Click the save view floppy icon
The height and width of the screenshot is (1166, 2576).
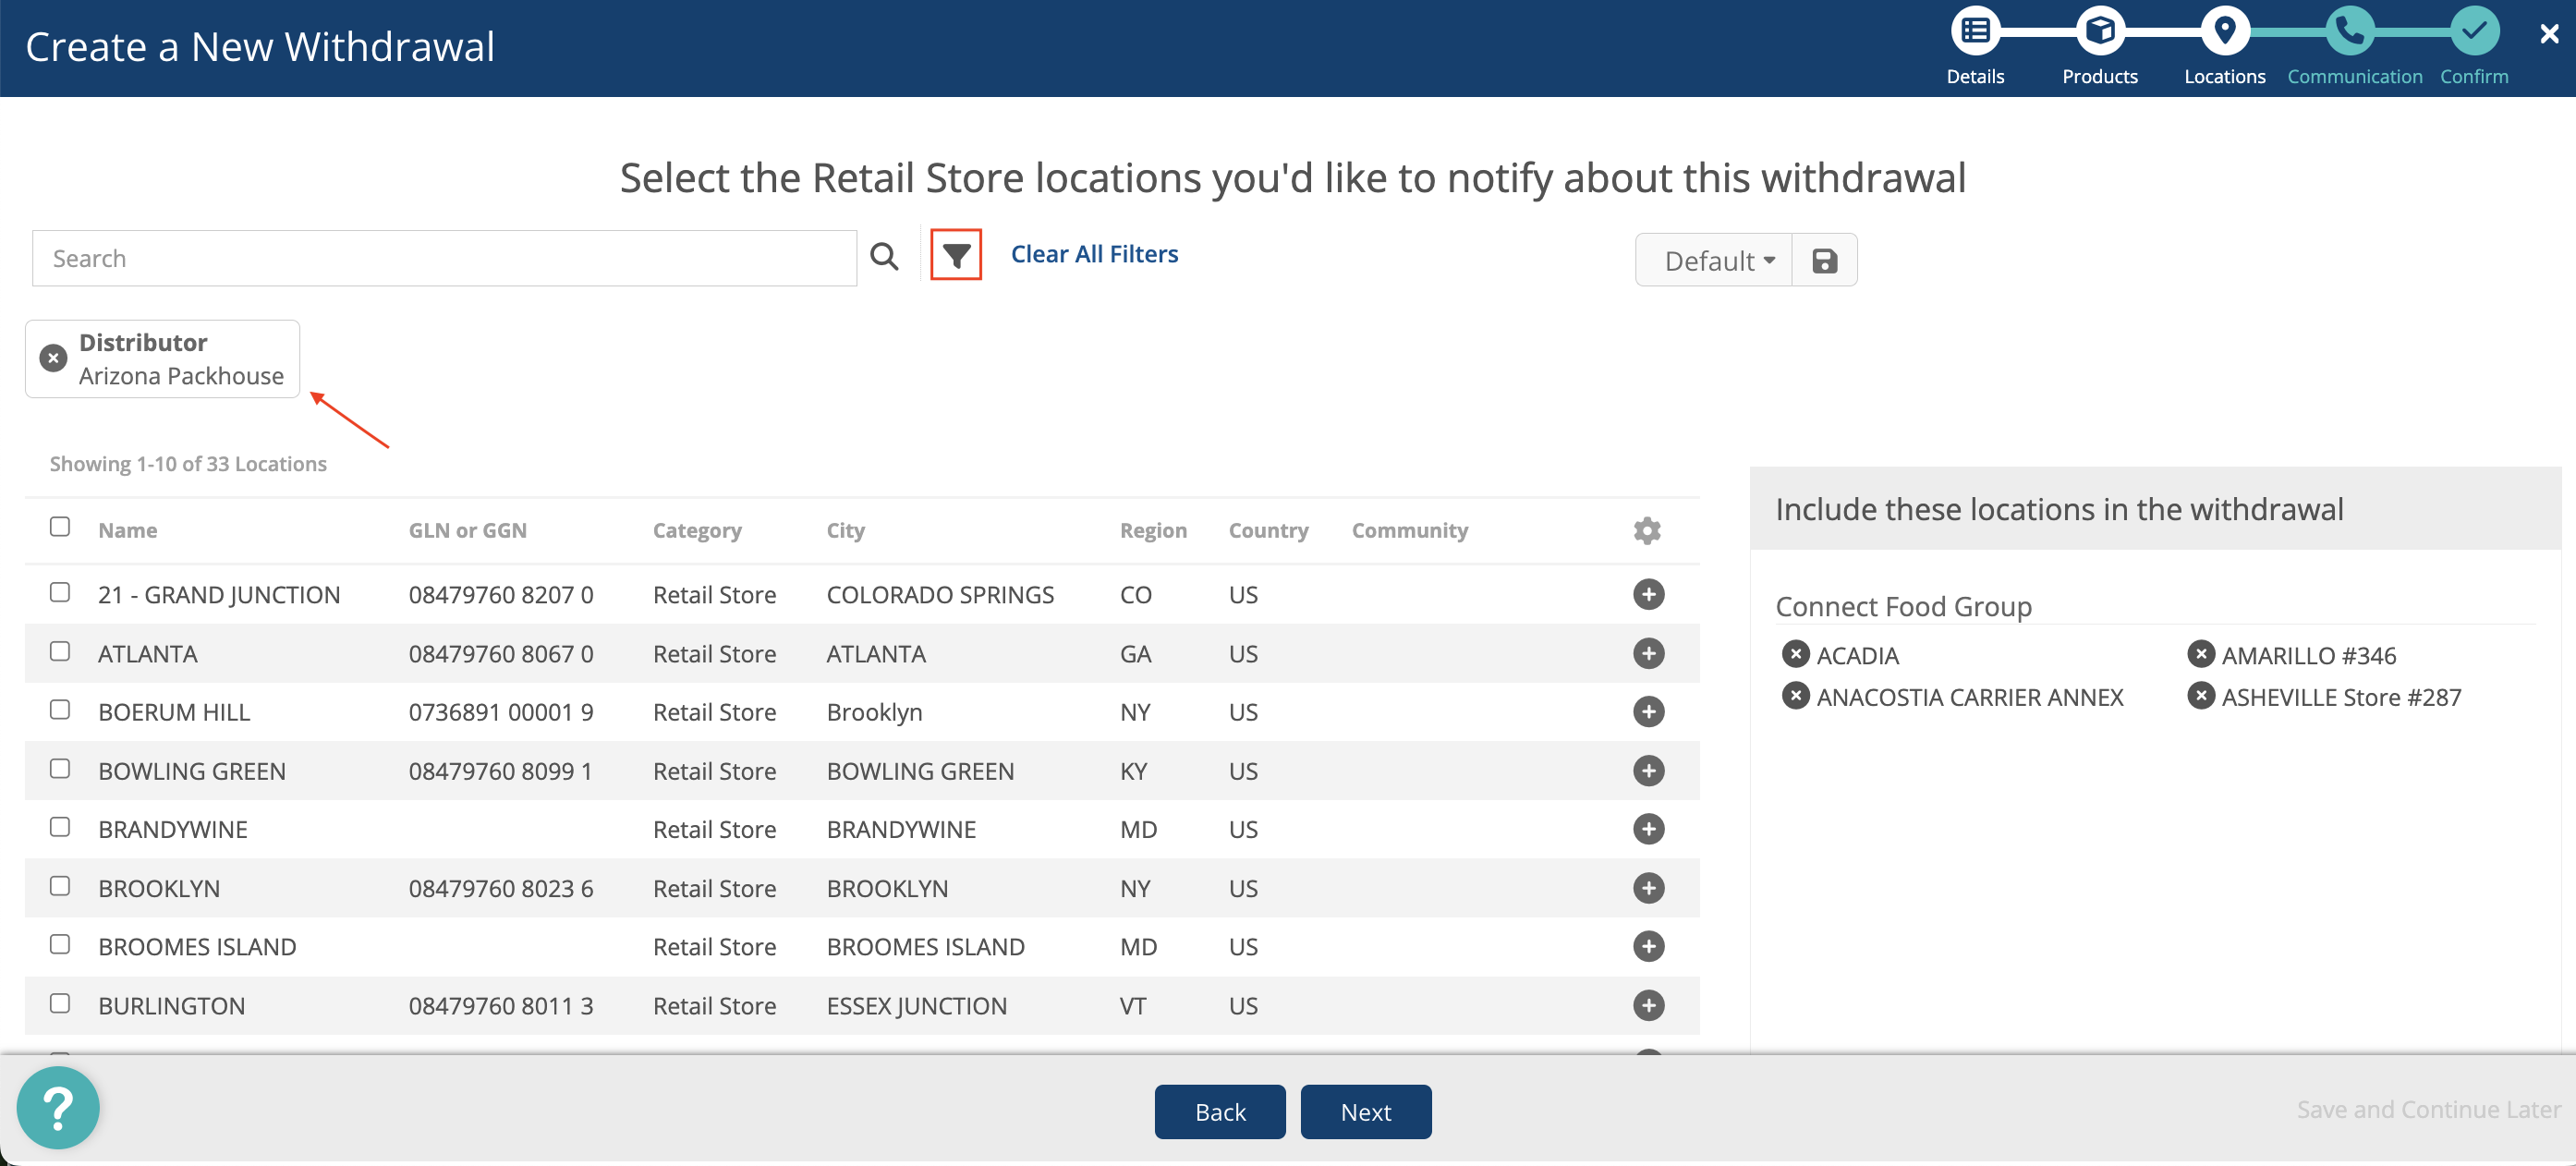tap(1824, 260)
